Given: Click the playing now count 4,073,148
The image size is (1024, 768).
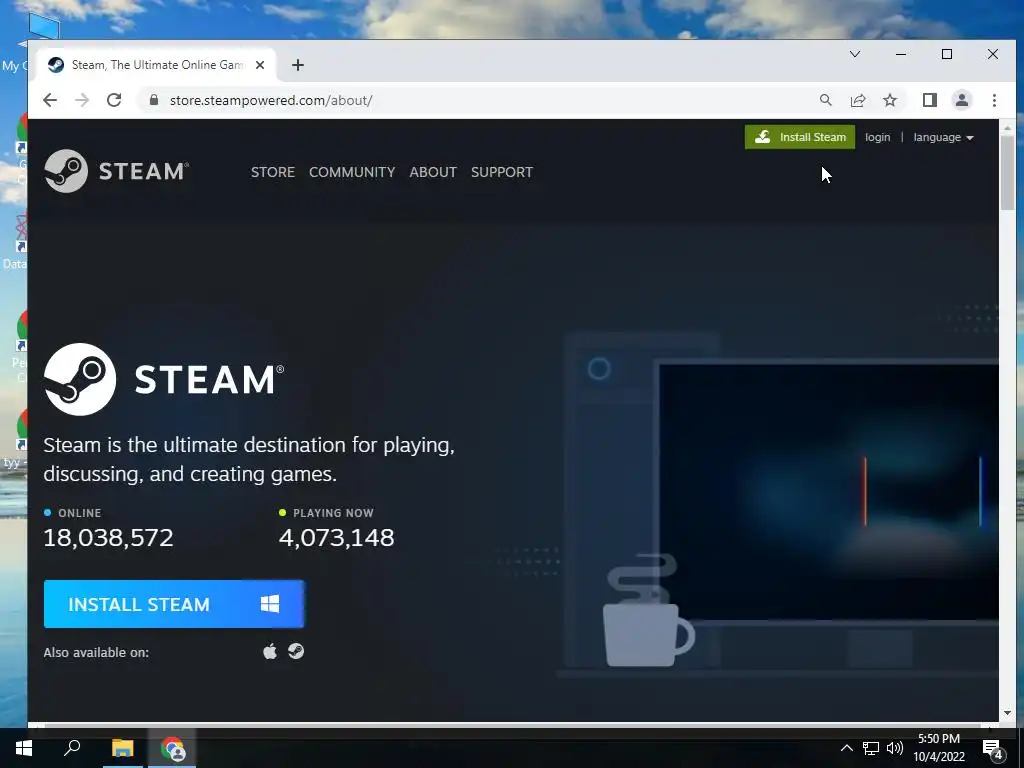Looking at the screenshot, I should click(x=336, y=538).
